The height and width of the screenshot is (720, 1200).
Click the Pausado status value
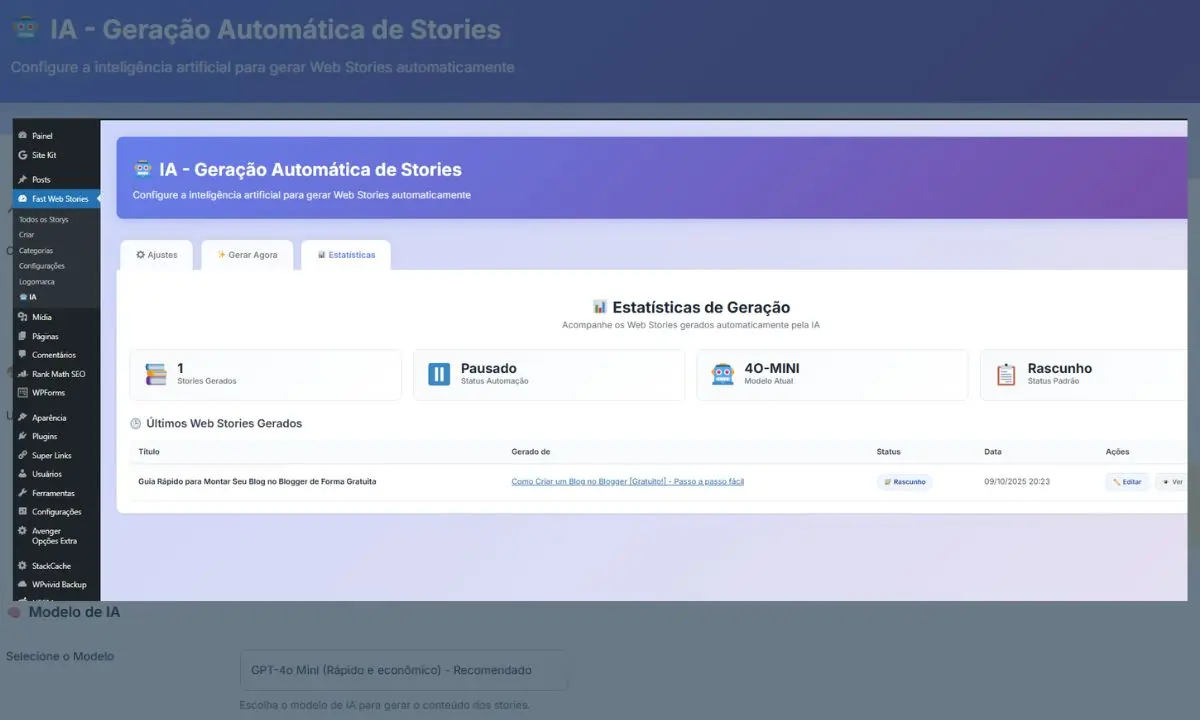coord(489,368)
